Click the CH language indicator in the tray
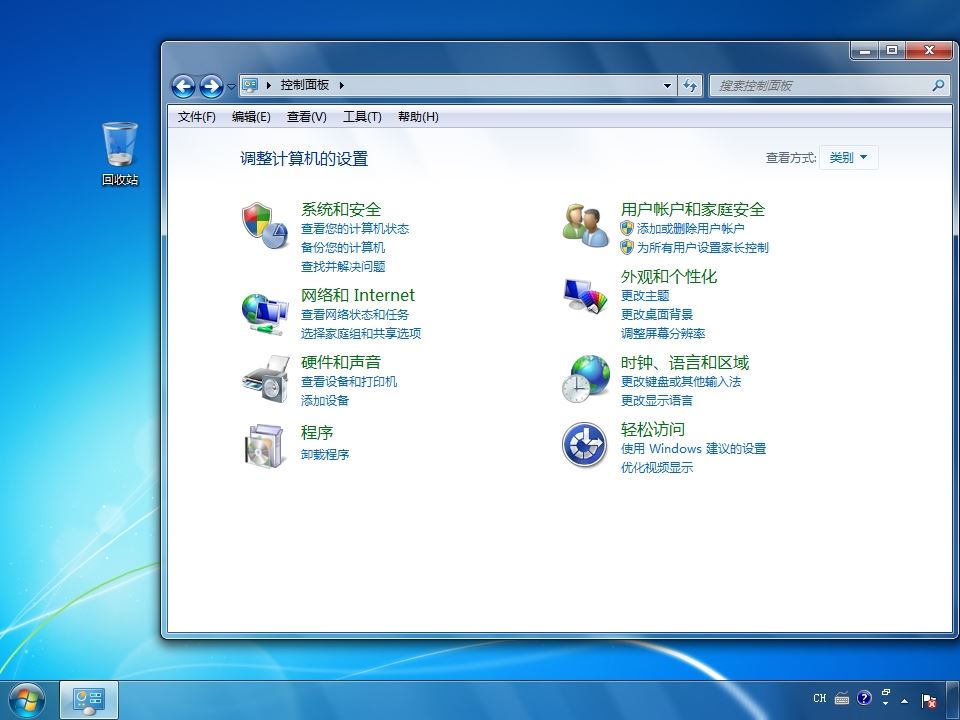This screenshot has width=960, height=720. point(820,698)
